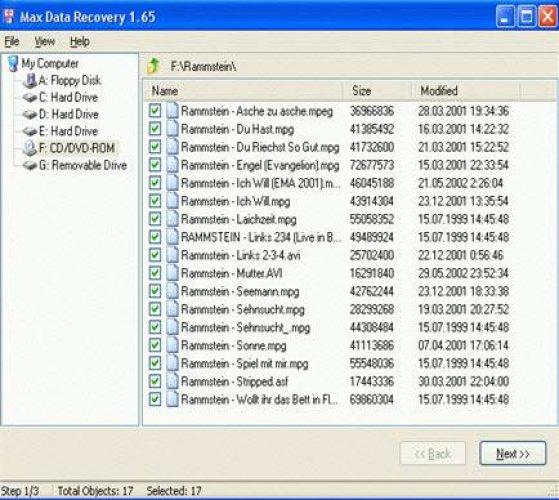Toggle checkbox for Wollt ihr das Bett in Fl...
Viewport: 559px width, 500px height.
click(155, 399)
